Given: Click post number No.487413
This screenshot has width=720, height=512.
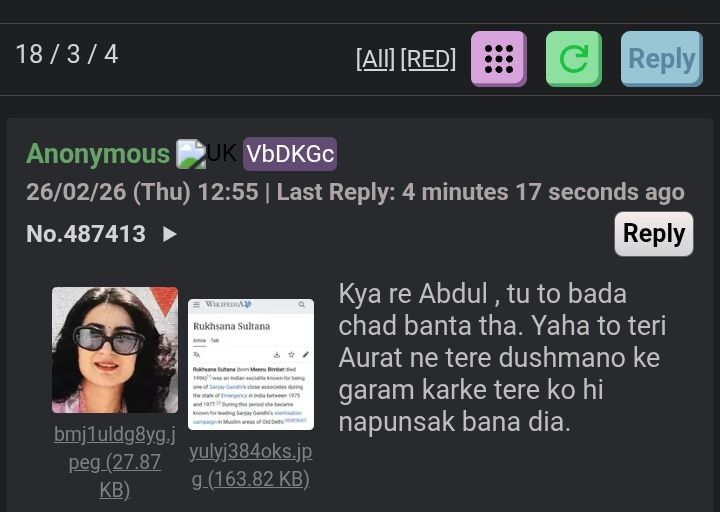Looking at the screenshot, I should [86, 234].
